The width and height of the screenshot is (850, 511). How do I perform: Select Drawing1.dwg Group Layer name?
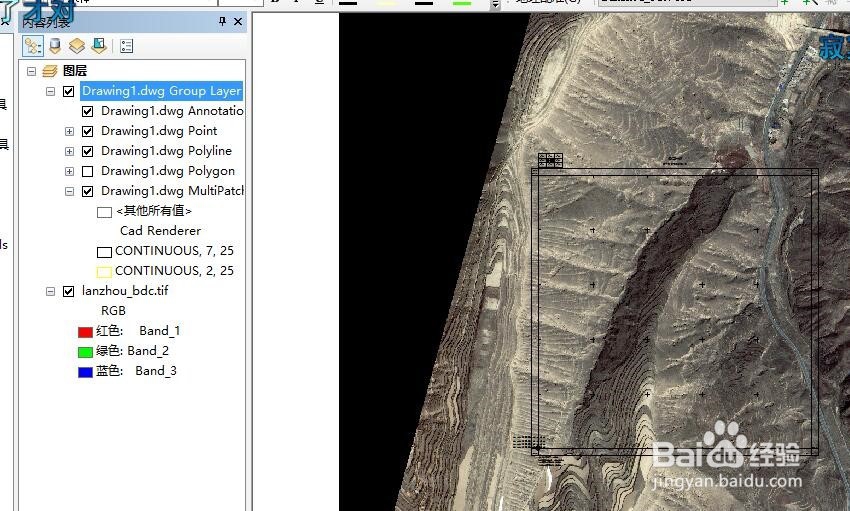click(162, 91)
